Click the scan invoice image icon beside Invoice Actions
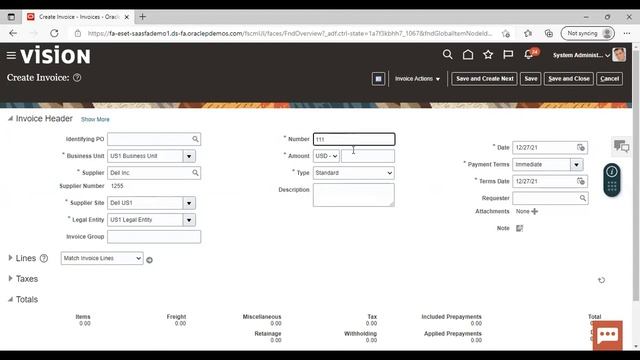 (378, 79)
